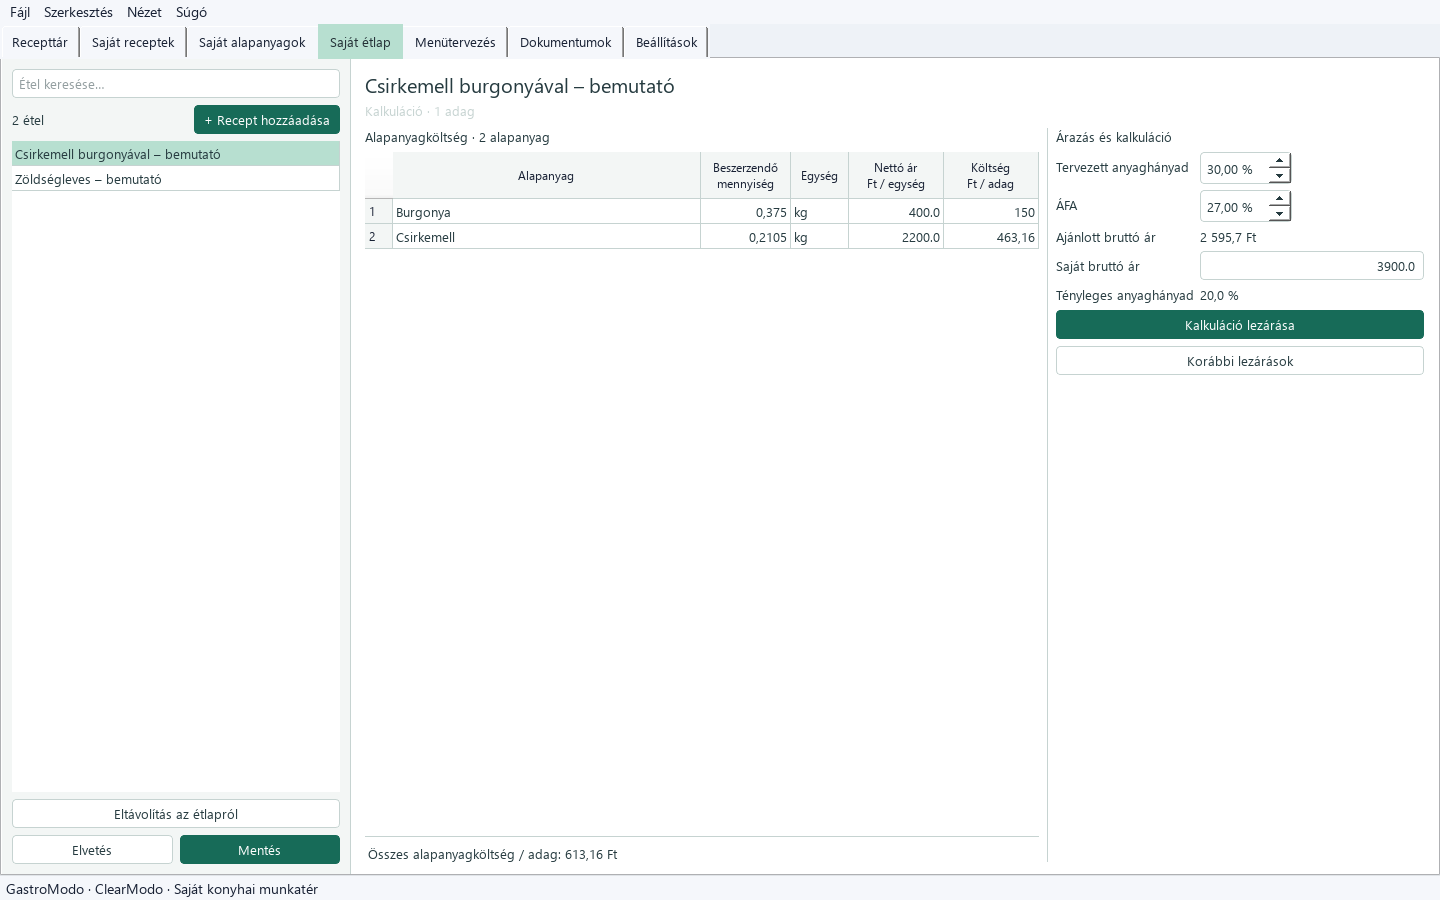The width and height of the screenshot is (1440, 900).
Task: Click the Költség column header
Action: [990, 176]
